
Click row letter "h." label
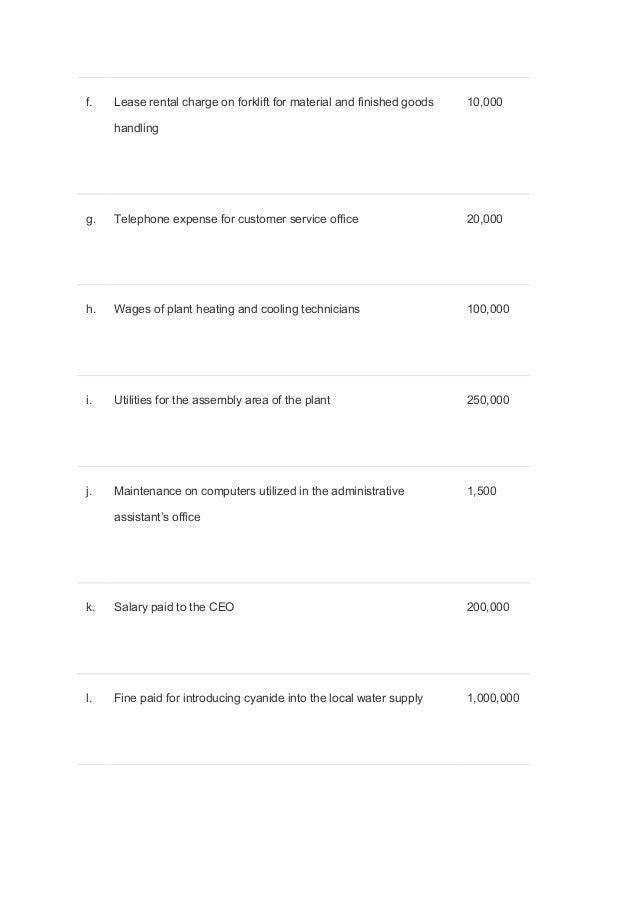point(91,310)
